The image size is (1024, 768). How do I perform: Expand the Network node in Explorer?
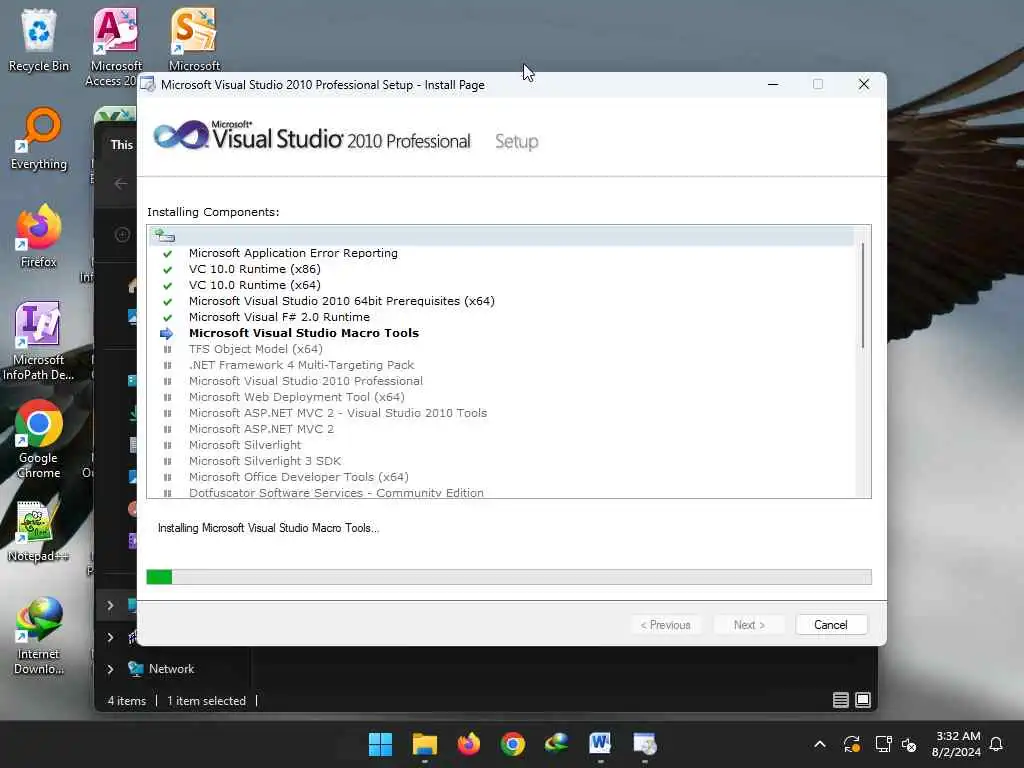click(x=110, y=669)
